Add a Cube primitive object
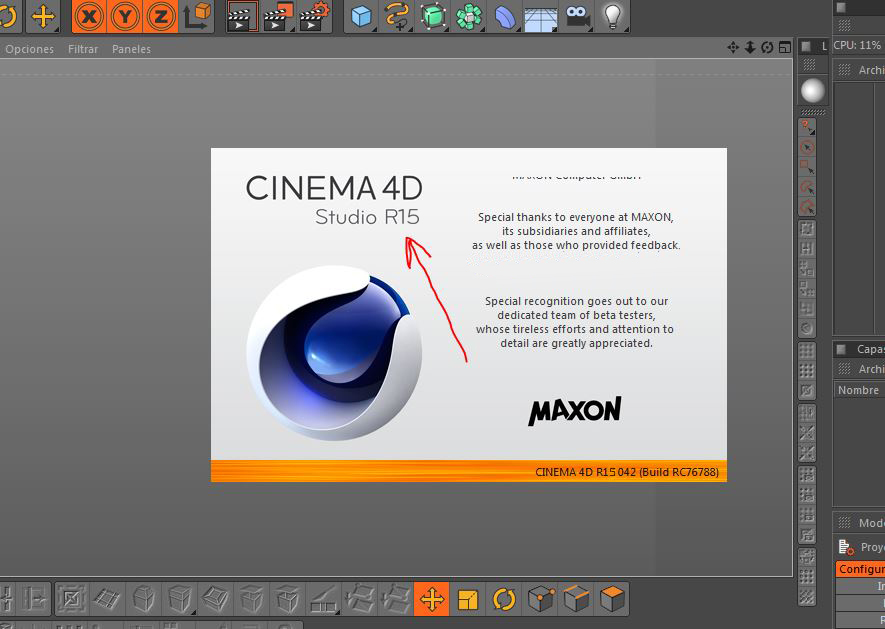885x629 pixels. [x=360, y=17]
